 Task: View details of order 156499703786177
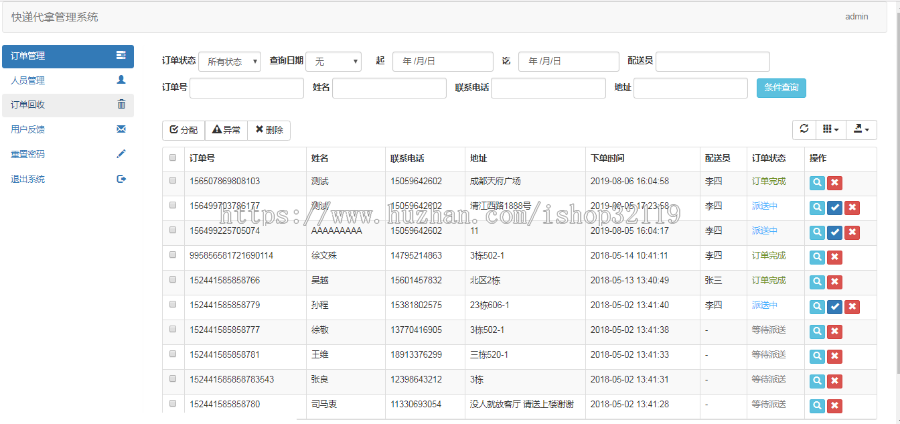(x=817, y=207)
